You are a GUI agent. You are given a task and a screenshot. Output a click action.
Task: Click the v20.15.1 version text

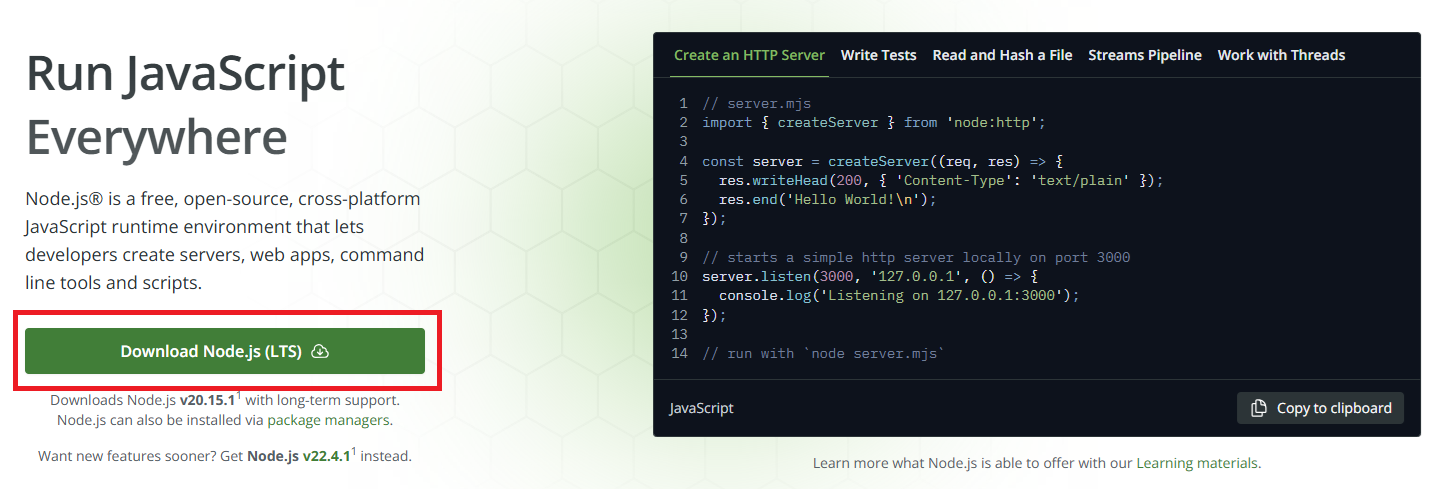coord(207,400)
